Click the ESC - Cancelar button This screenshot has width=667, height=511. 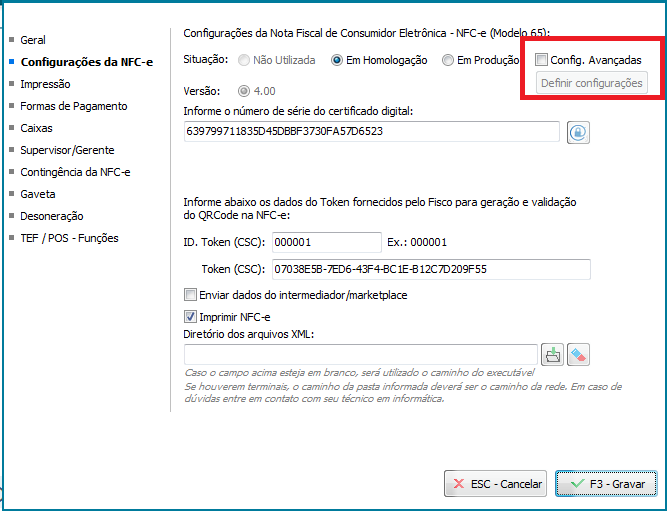tap(497, 484)
